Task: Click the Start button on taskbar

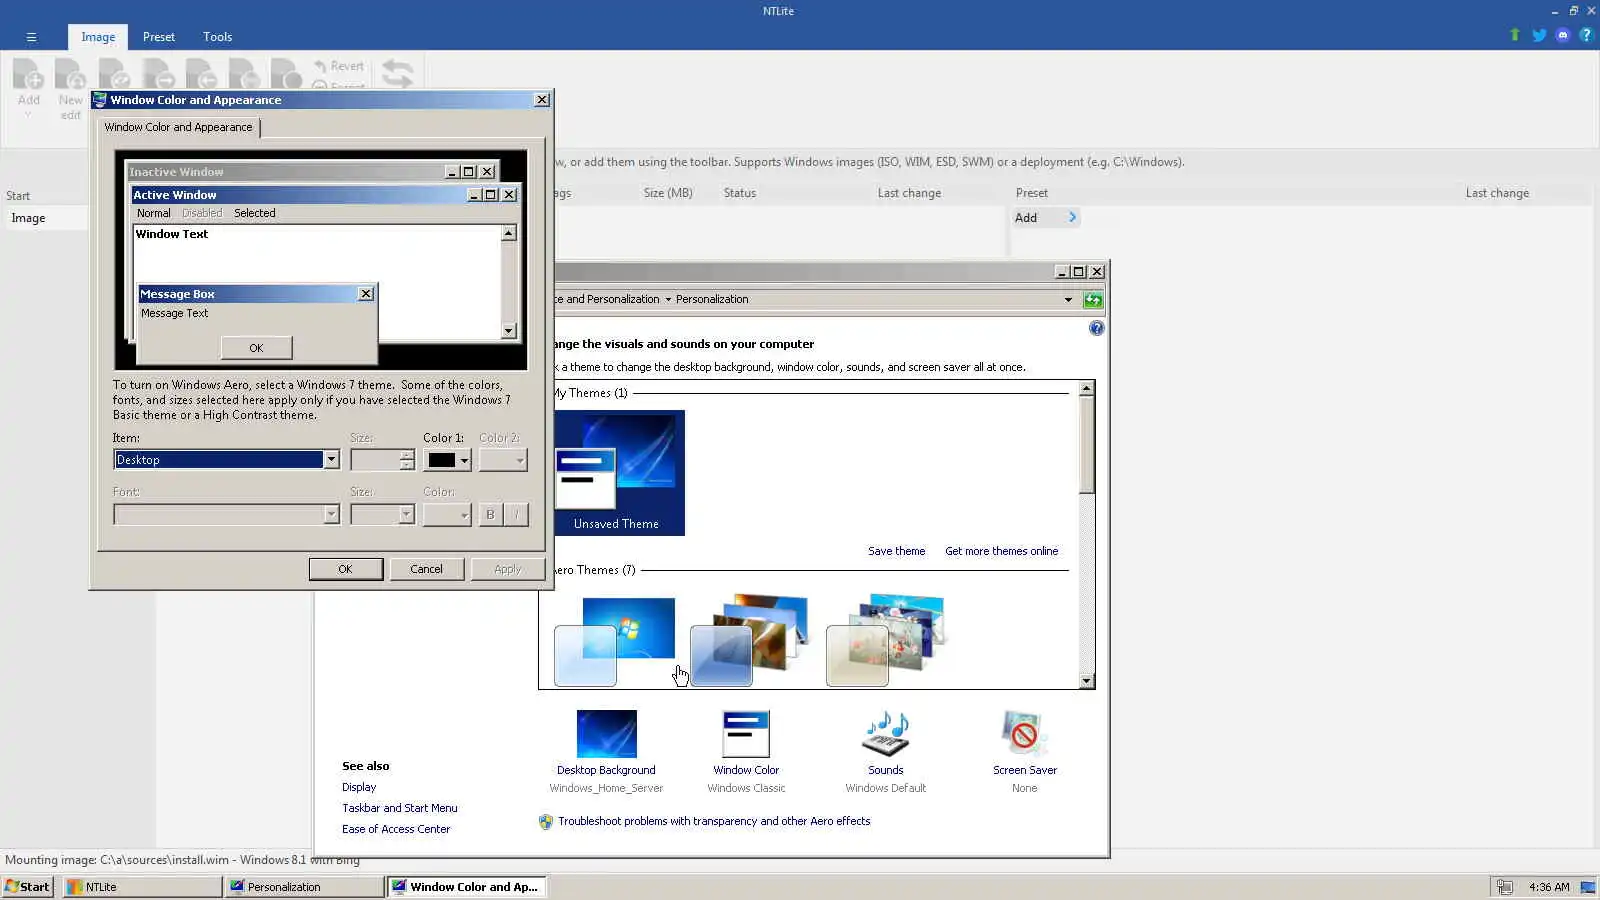Action: [x=28, y=887]
